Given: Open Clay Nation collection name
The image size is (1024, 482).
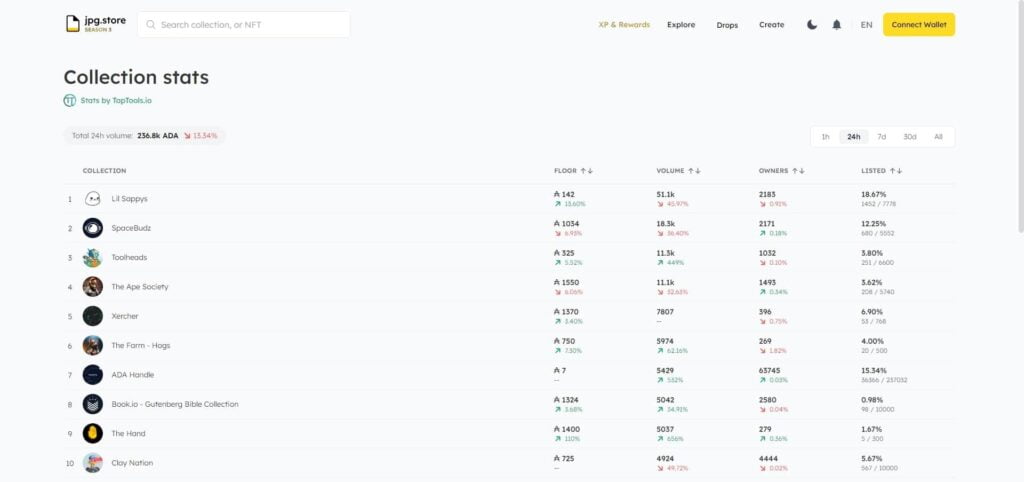Looking at the screenshot, I should (132, 463).
